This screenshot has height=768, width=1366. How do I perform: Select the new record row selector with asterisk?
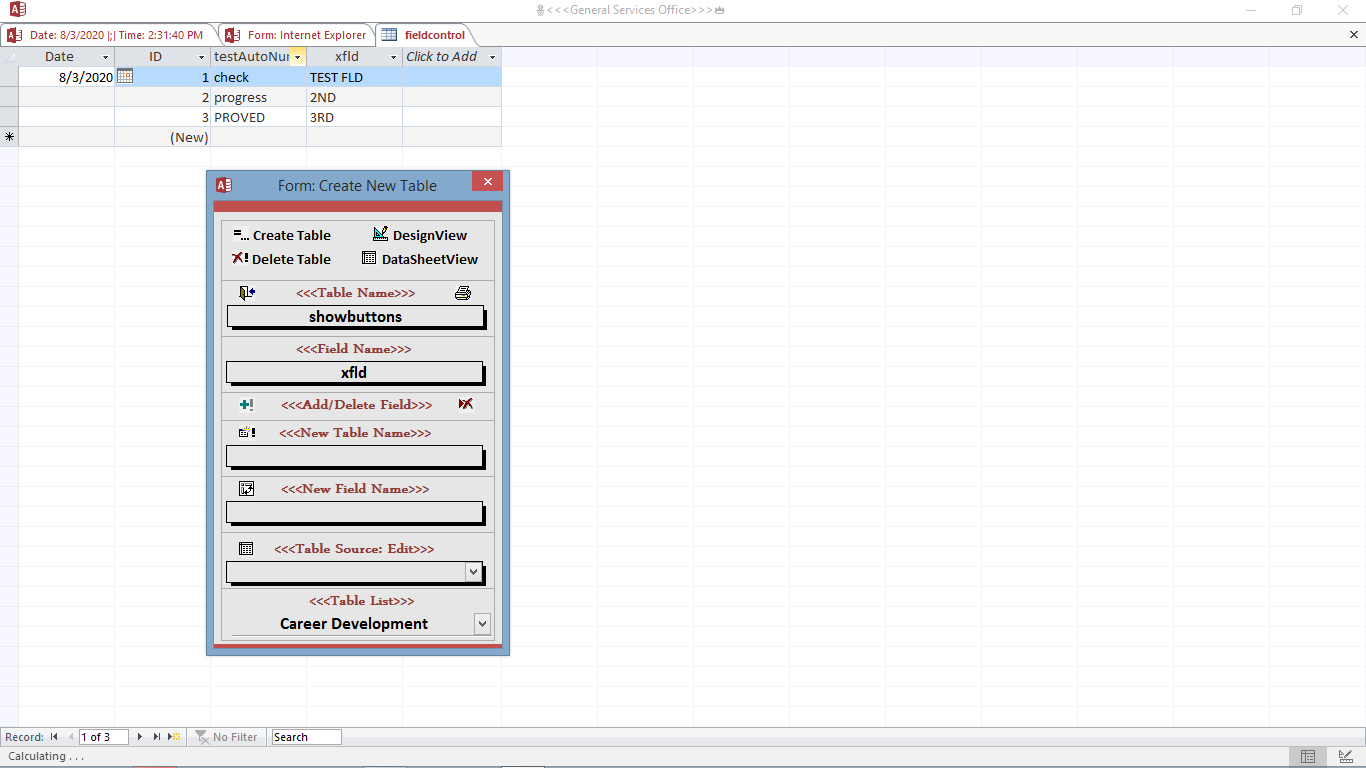(x=9, y=137)
